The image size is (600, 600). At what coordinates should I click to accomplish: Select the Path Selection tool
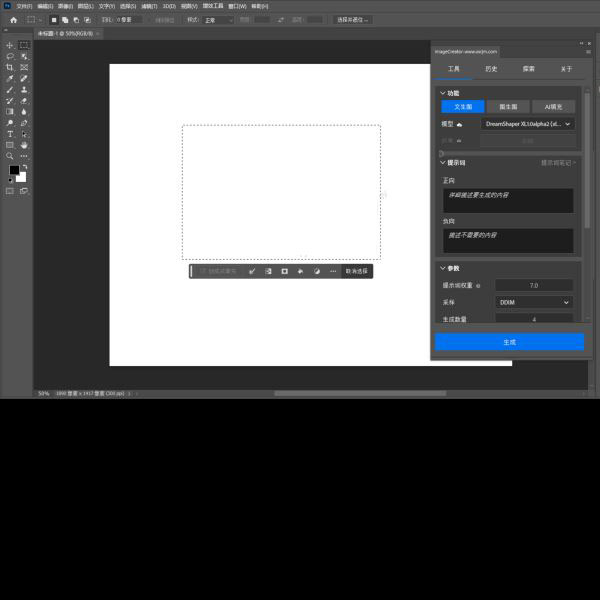pyautogui.click(x=24, y=134)
